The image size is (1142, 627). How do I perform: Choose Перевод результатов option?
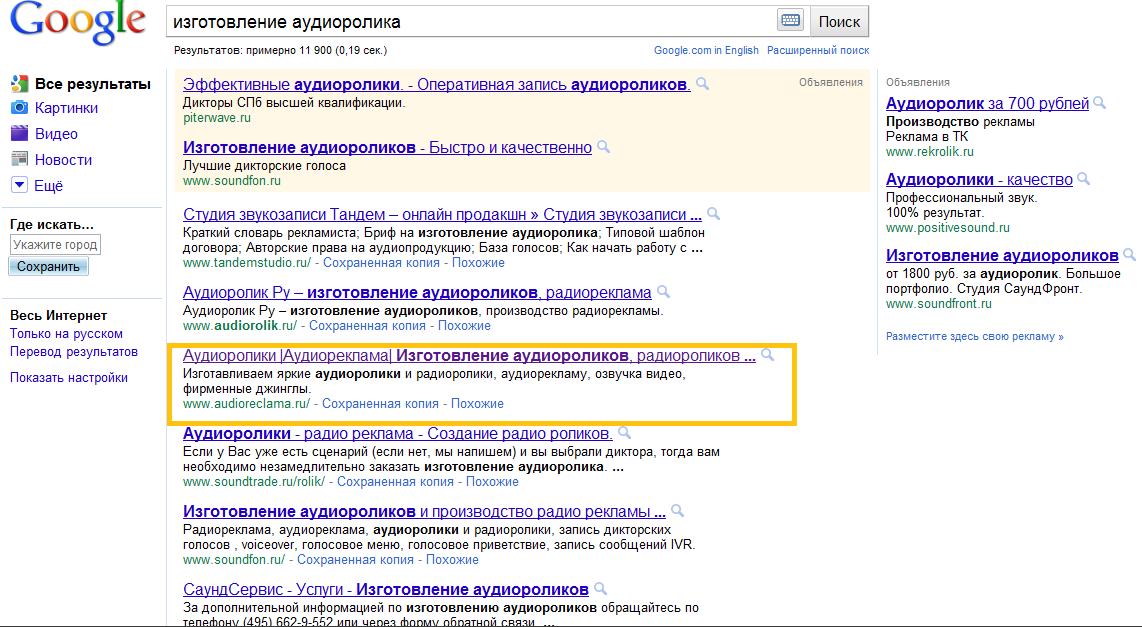point(74,352)
